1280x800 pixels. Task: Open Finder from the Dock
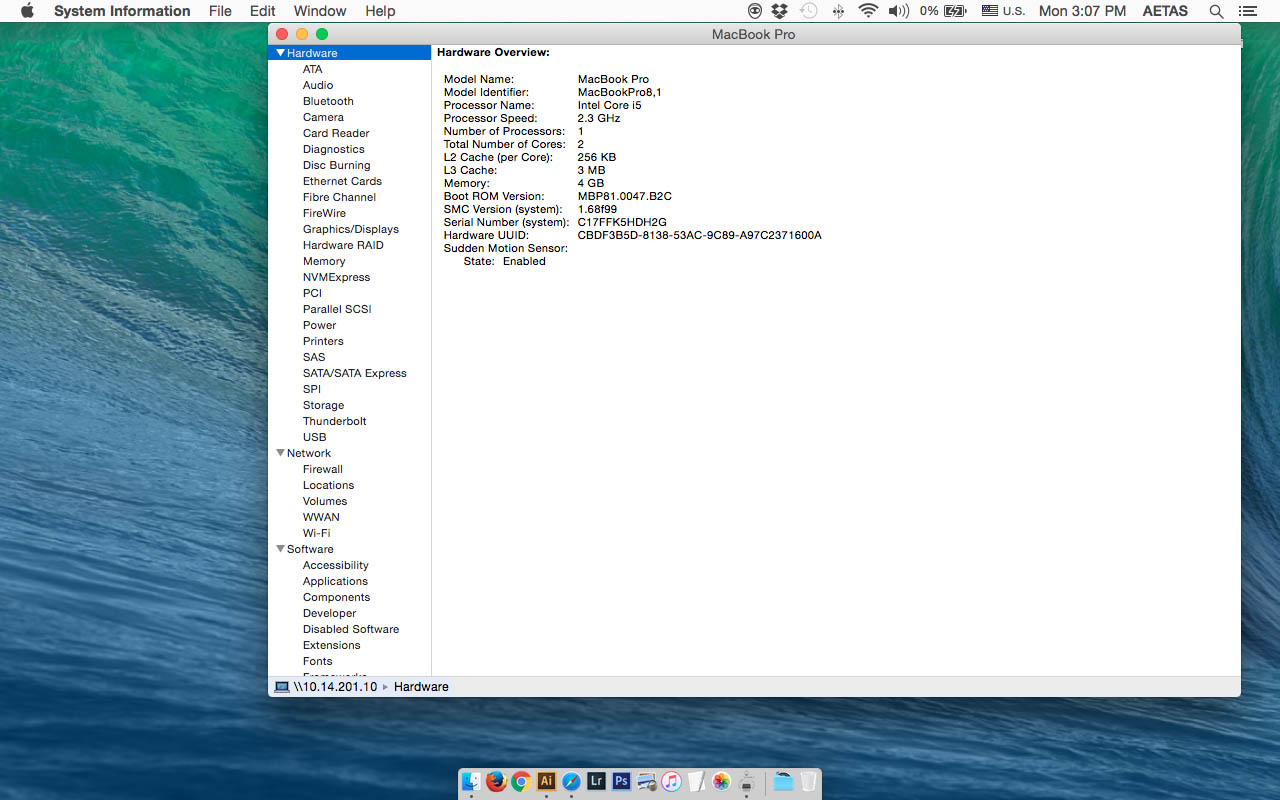pos(471,782)
